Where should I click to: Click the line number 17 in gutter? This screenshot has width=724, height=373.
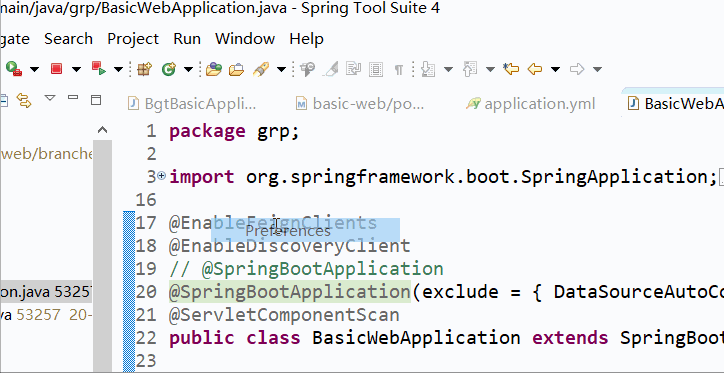point(146,223)
